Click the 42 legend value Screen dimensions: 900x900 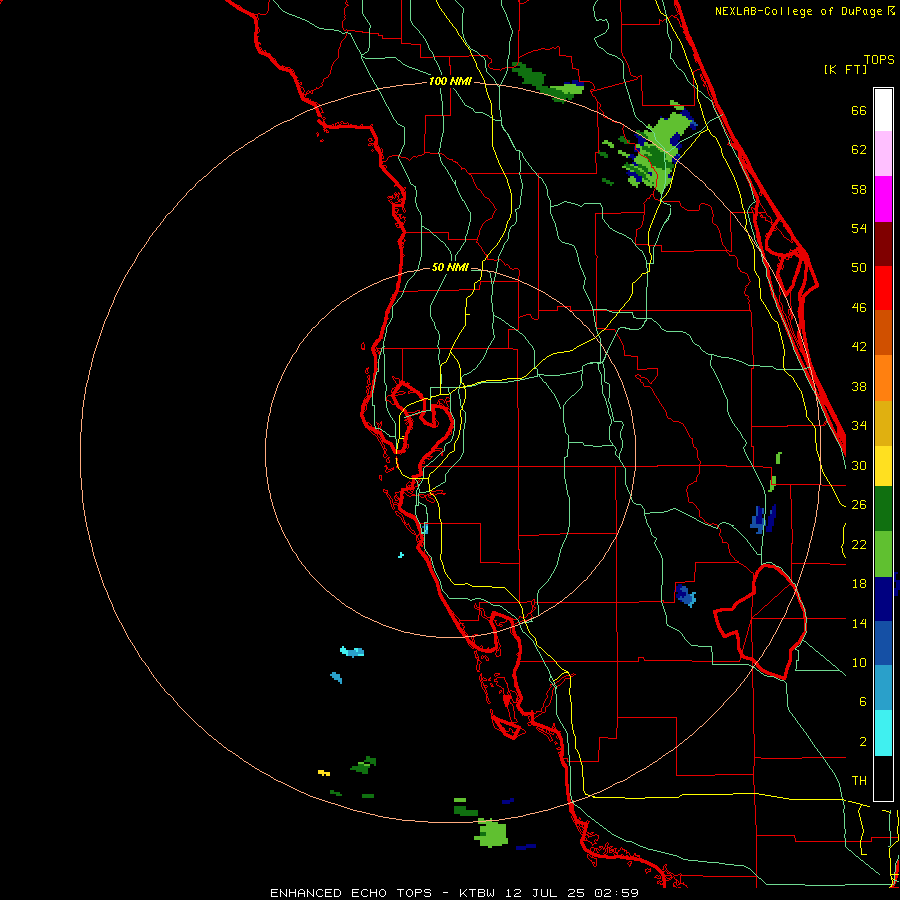(x=859, y=347)
